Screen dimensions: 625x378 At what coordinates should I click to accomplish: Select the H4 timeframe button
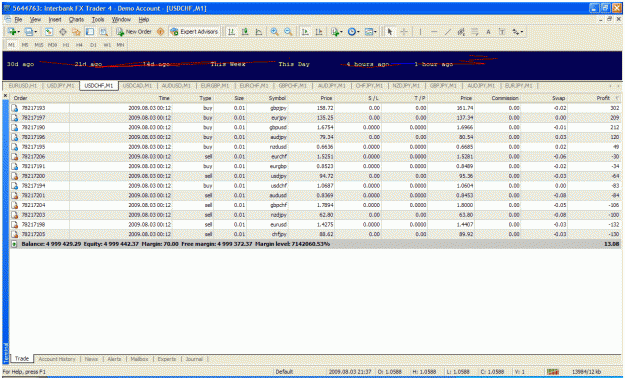pyautogui.click(x=79, y=45)
